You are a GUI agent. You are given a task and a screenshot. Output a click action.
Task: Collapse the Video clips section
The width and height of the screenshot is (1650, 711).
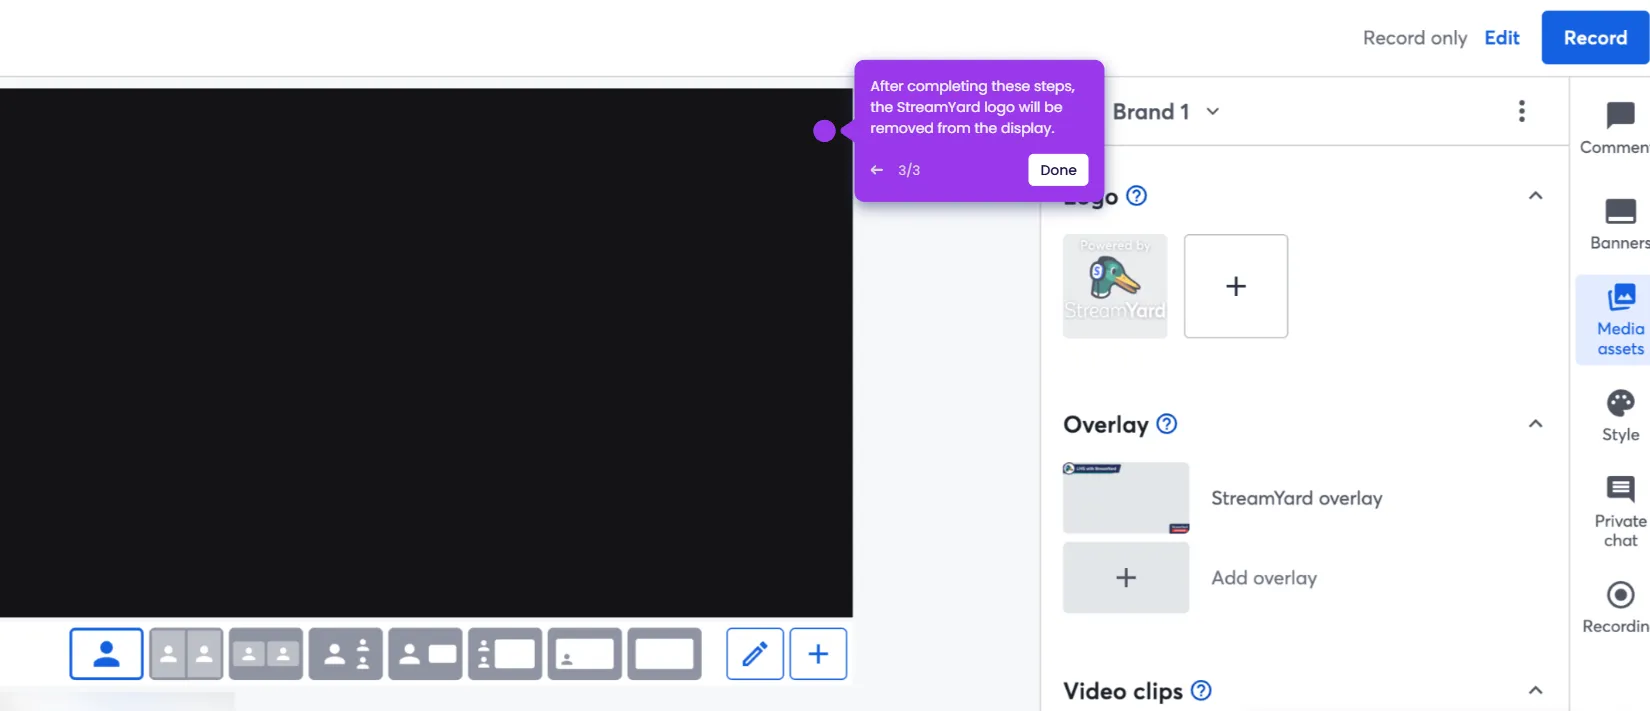(x=1536, y=691)
